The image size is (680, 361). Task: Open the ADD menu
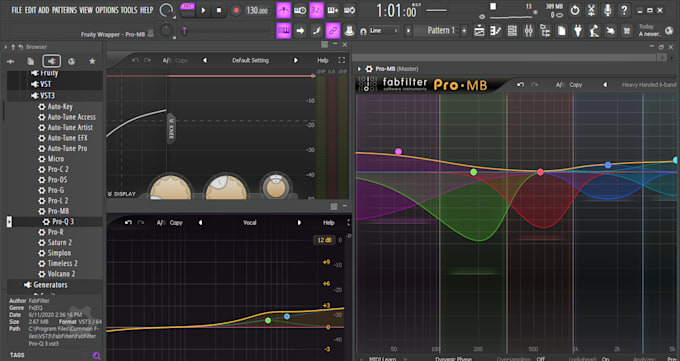pyautogui.click(x=44, y=10)
